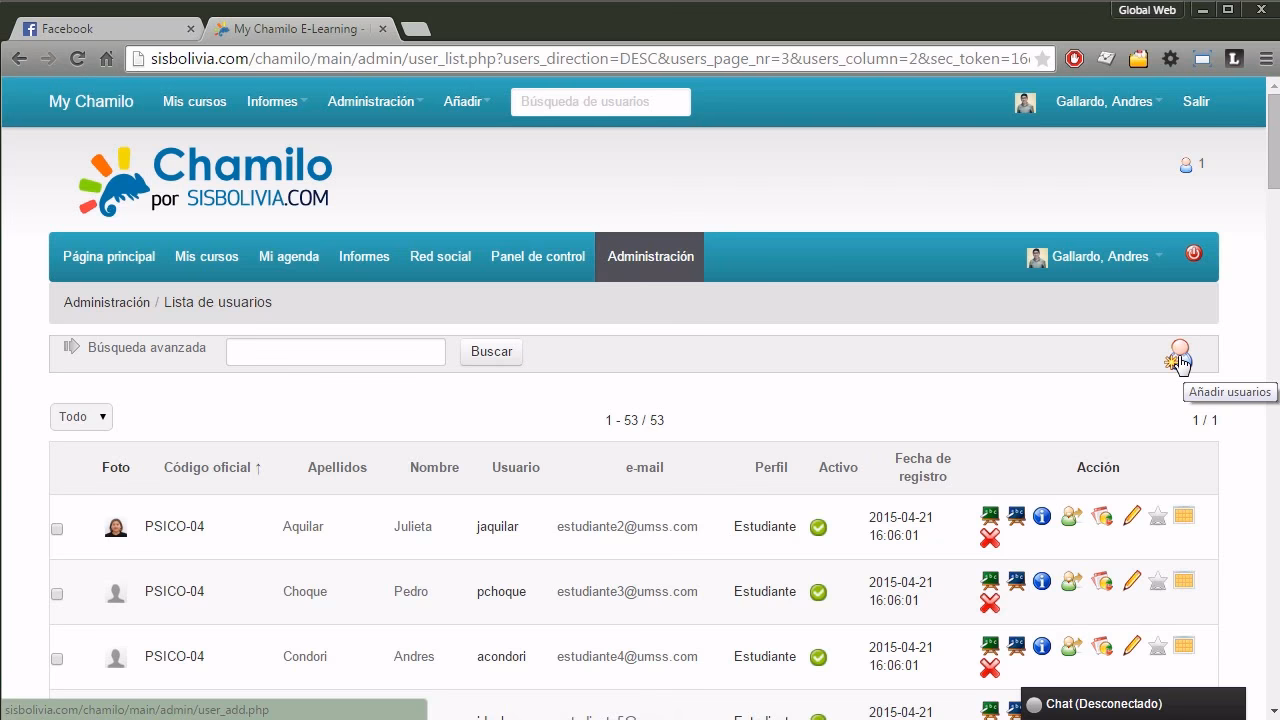
Task: Click login-as-user icon for Pedro Choque
Action: point(1072,581)
